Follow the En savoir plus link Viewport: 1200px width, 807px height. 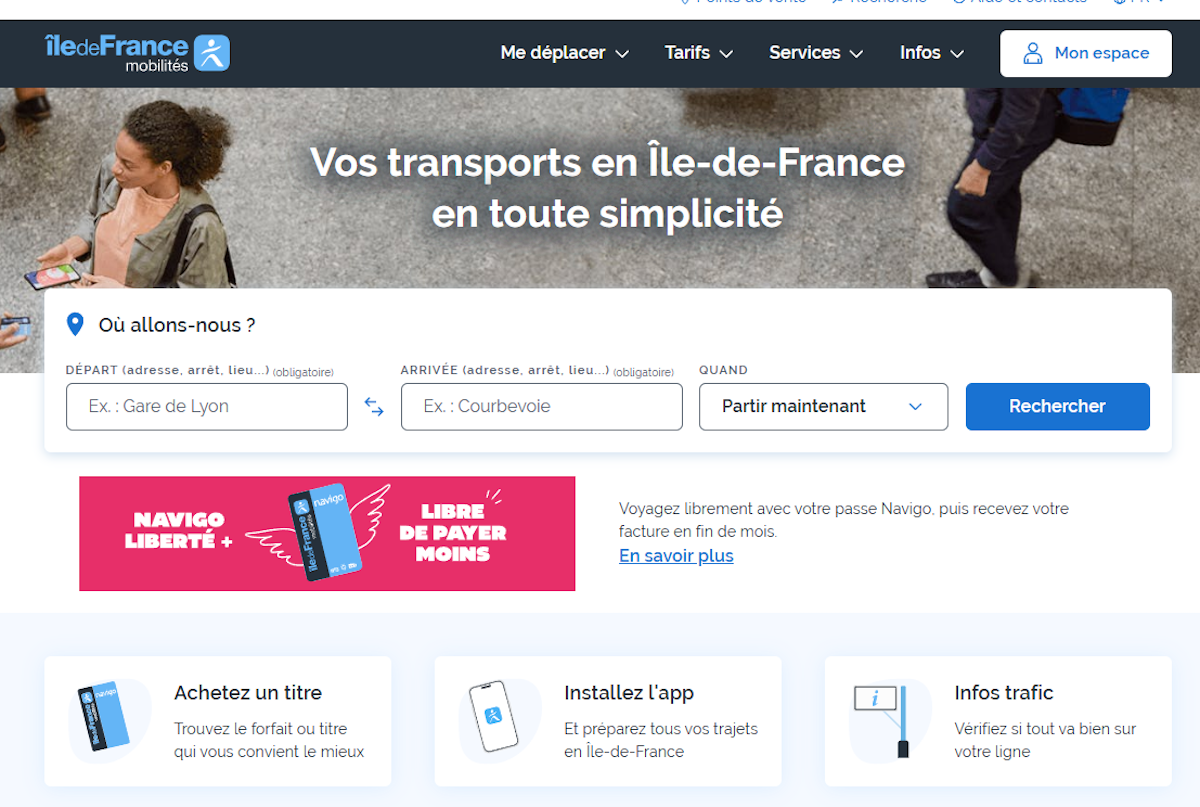(676, 556)
